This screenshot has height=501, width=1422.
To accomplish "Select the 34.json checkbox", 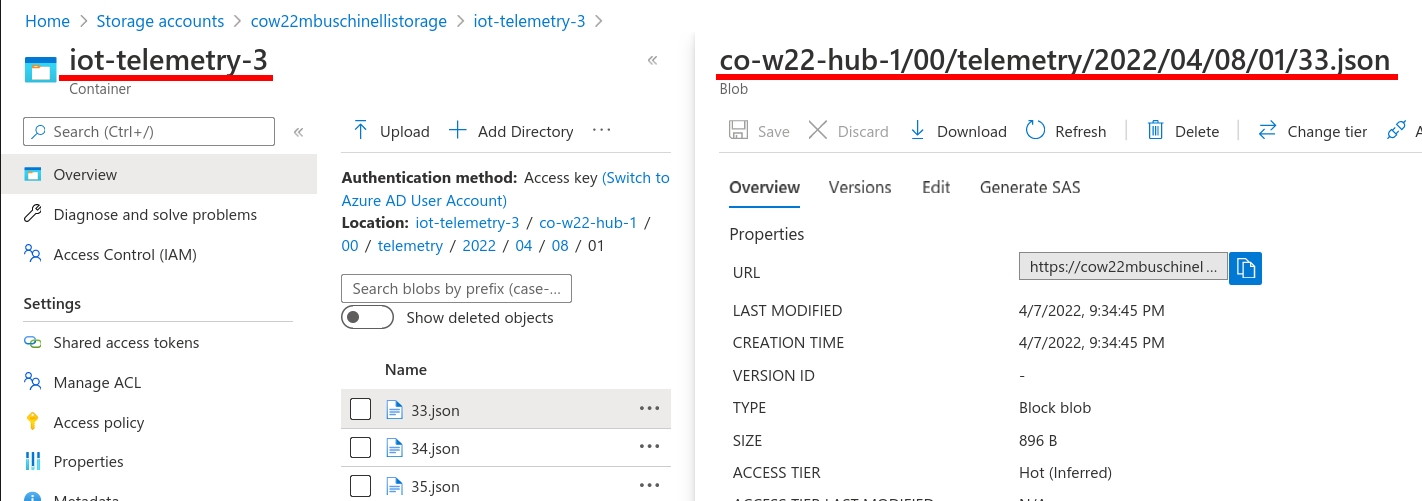I will pyautogui.click(x=361, y=448).
